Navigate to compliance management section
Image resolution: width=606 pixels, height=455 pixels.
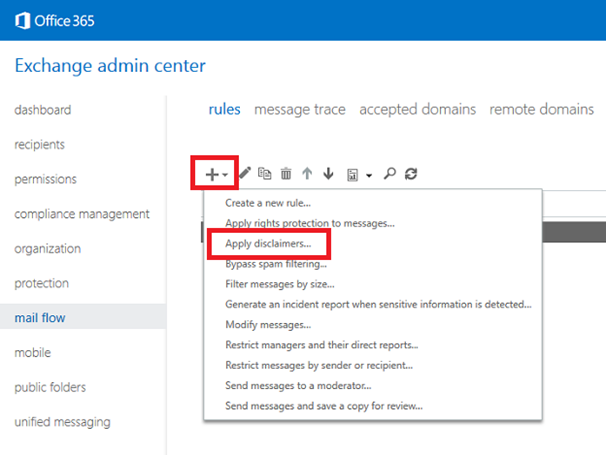[82, 214]
